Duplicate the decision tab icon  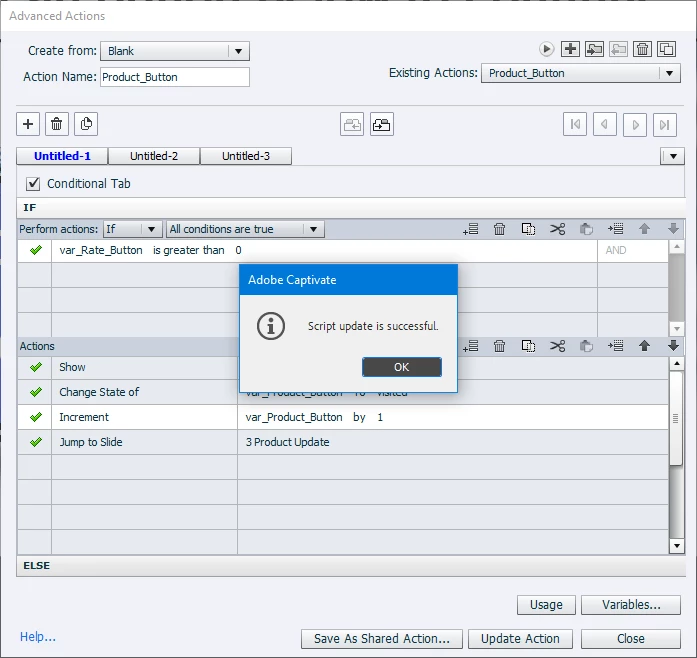pyautogui.click(x=86, y=124)
